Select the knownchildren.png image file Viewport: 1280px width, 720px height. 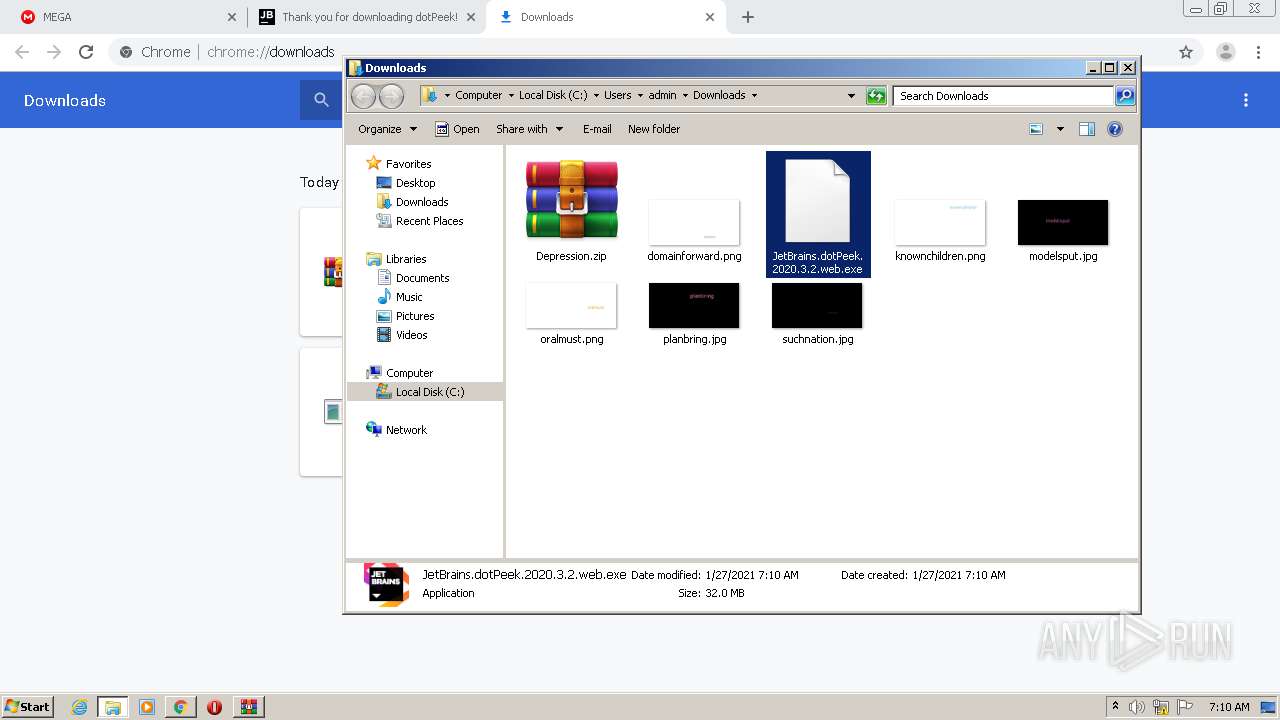click(x=940, y=231)
